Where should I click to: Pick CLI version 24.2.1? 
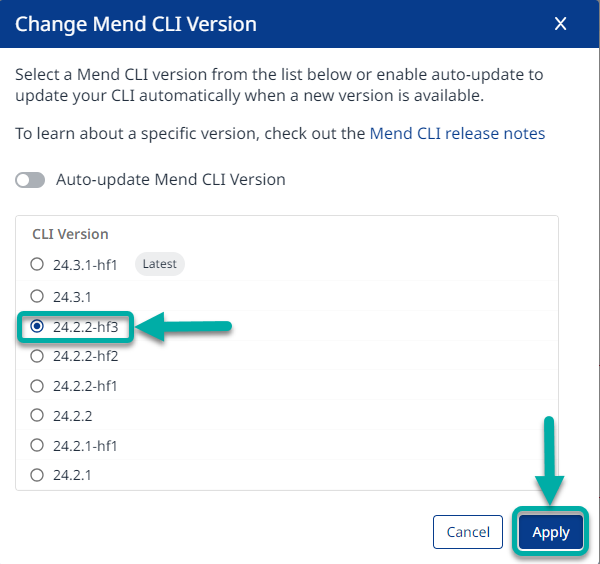coord(37,475)
